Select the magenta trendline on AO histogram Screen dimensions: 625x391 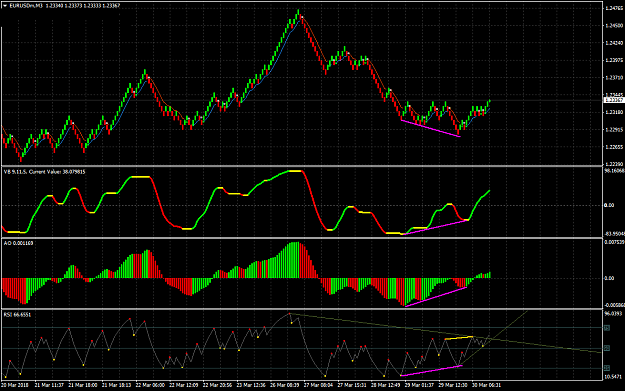[436, 297]
